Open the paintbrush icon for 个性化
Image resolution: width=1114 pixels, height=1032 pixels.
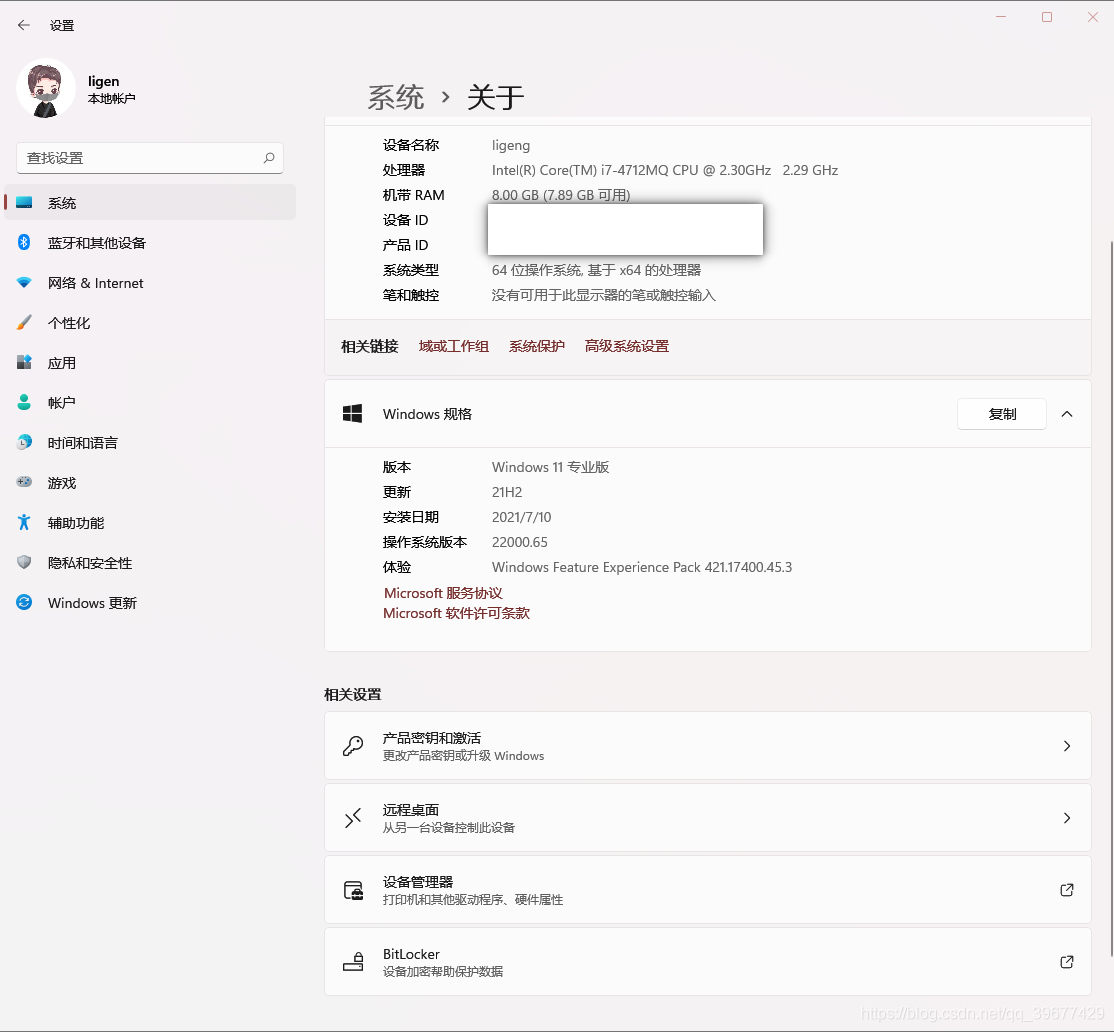[x=24, y=322]
